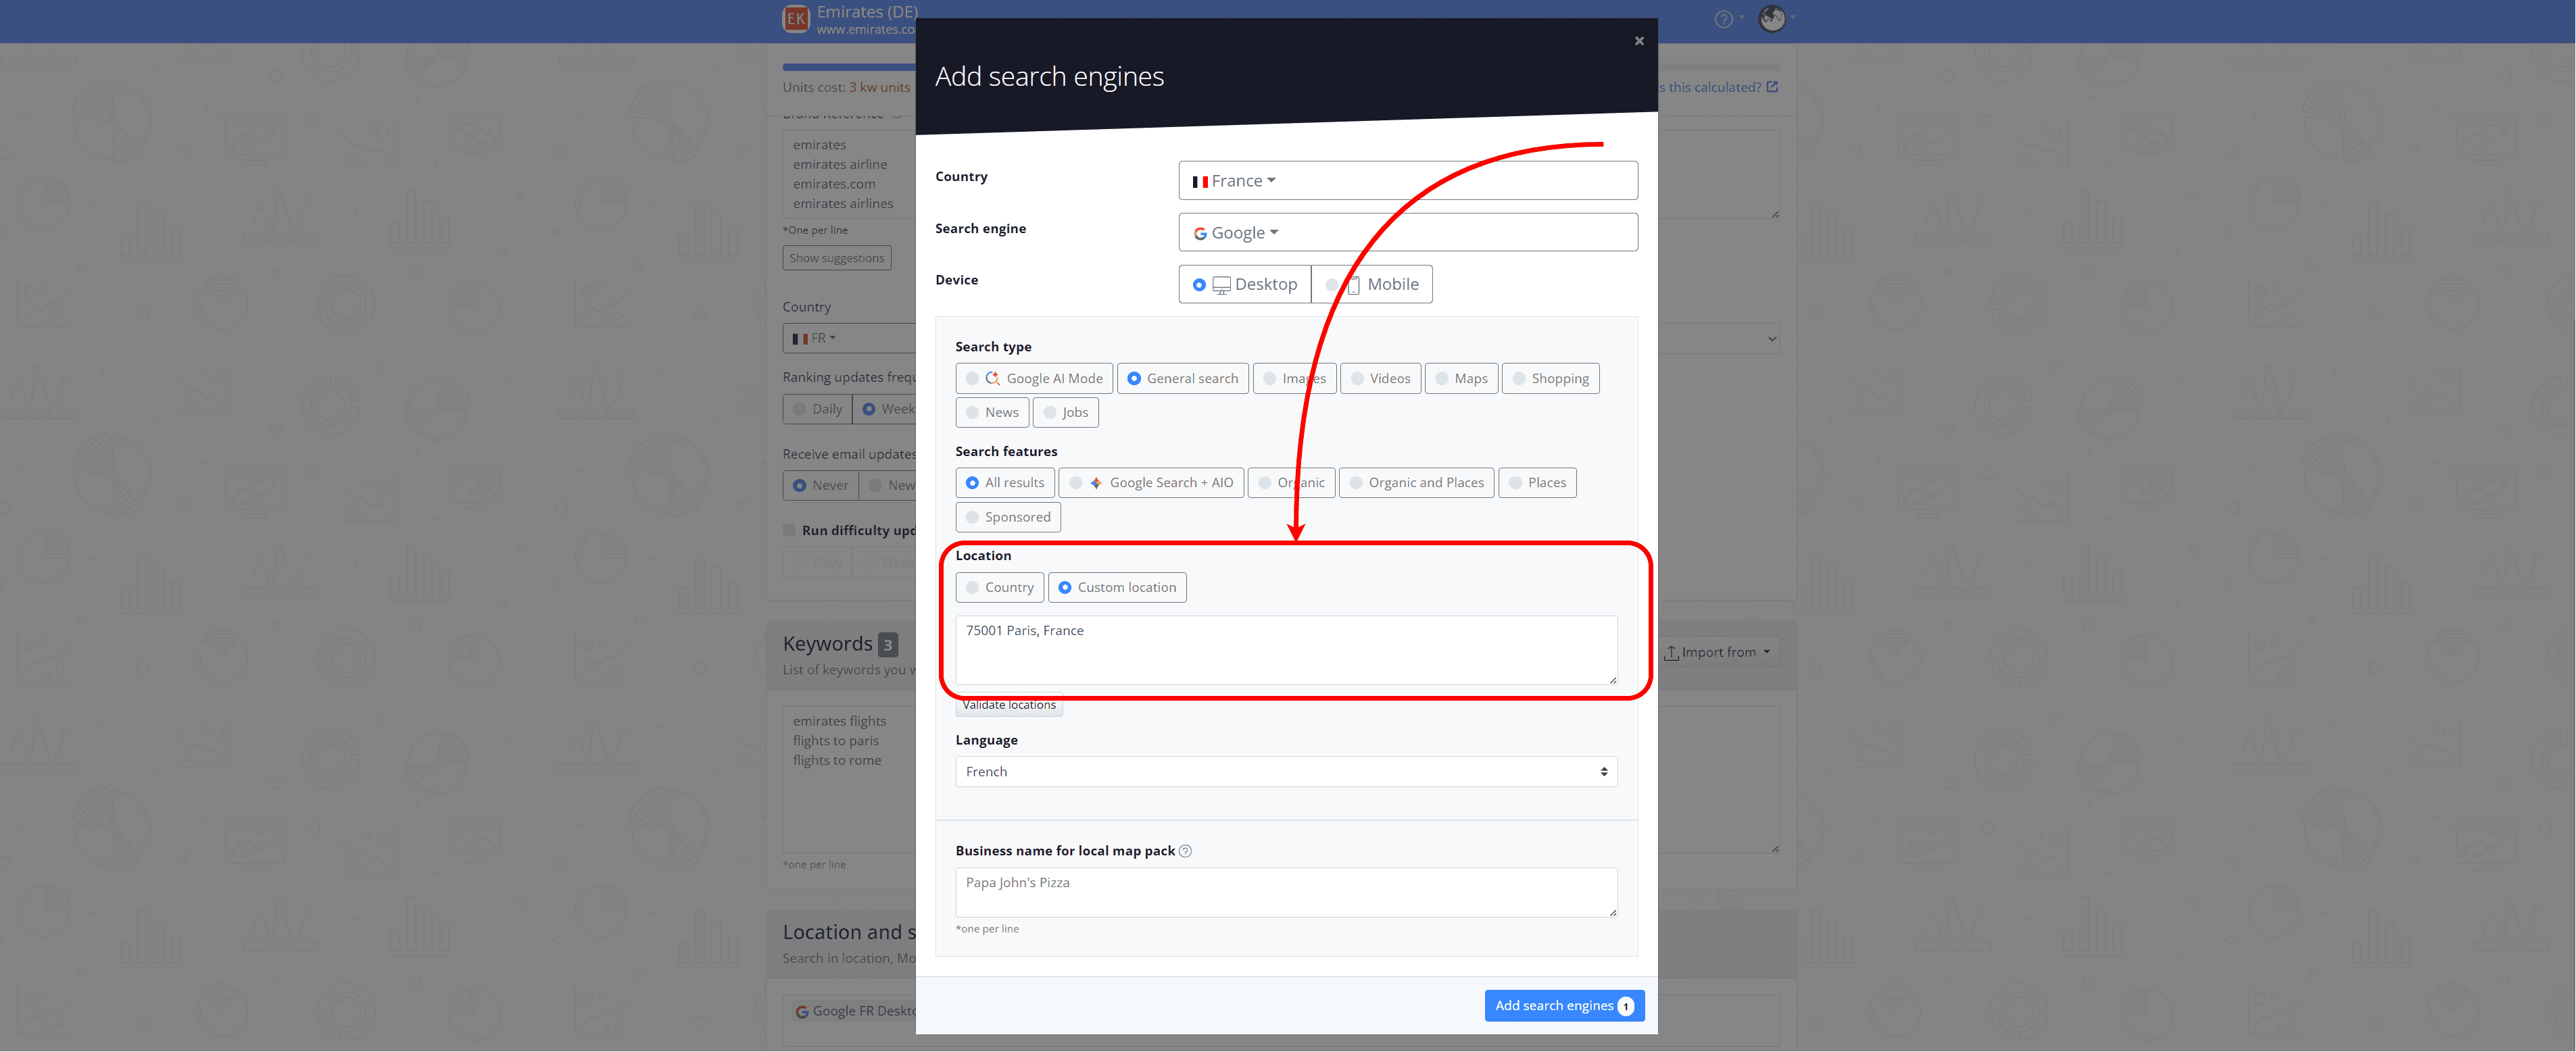This screenshot has height=1052, width=2576.
Task: Select Organic and Places feature
Action: 1417,483
